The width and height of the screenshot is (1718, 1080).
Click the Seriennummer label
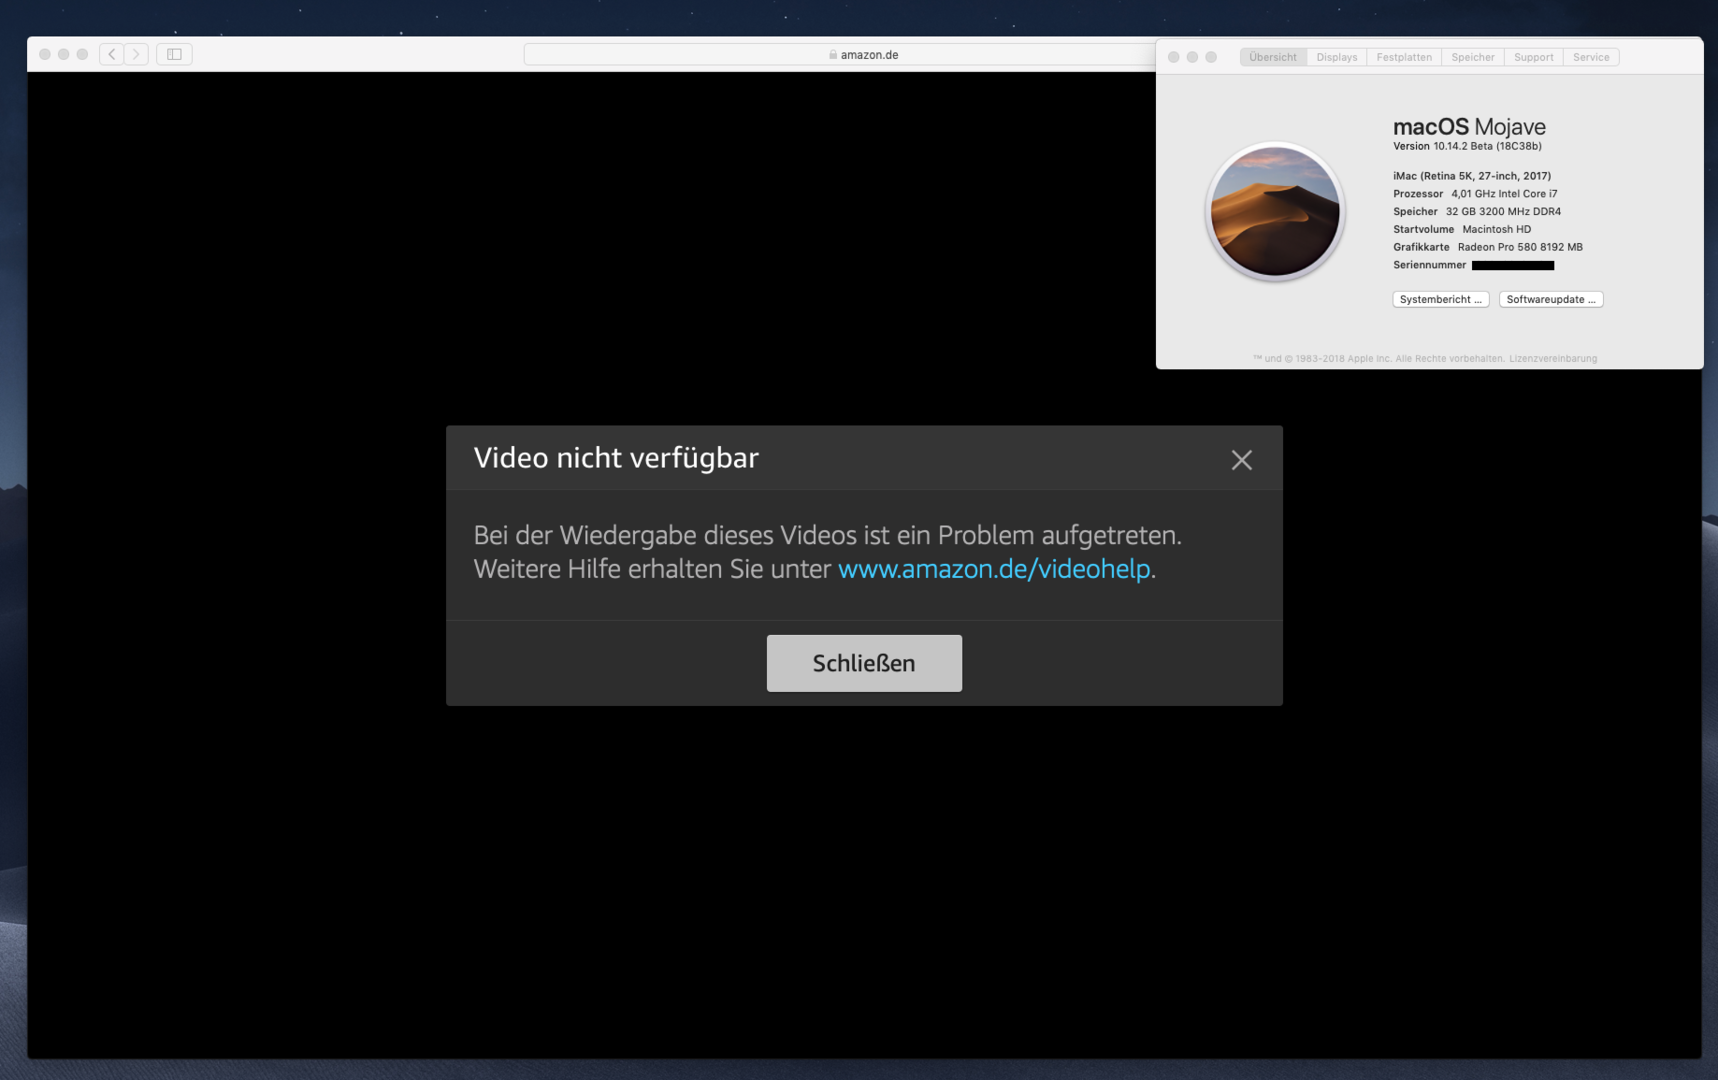click(1429, 265)
